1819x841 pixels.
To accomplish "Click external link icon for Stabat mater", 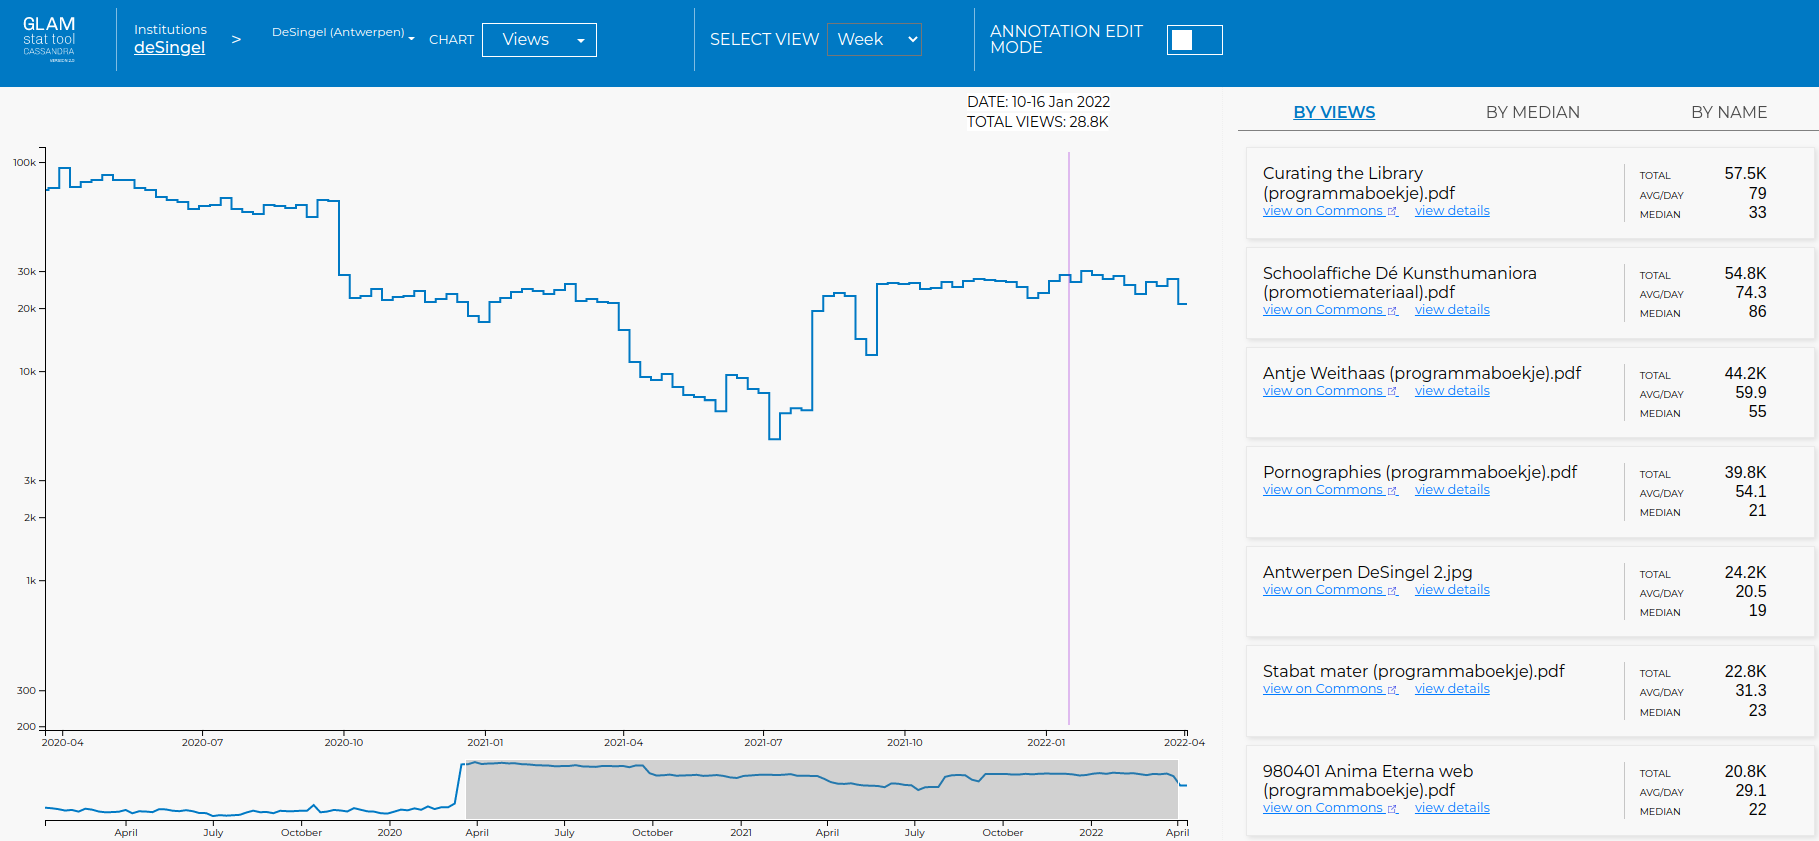I will pos(1392,689).
